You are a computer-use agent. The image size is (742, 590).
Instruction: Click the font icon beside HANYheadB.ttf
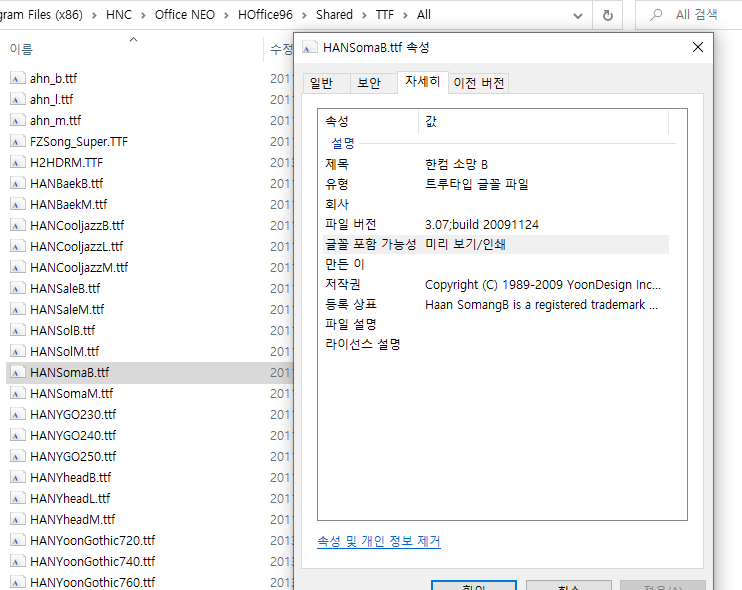pos(18,477)
